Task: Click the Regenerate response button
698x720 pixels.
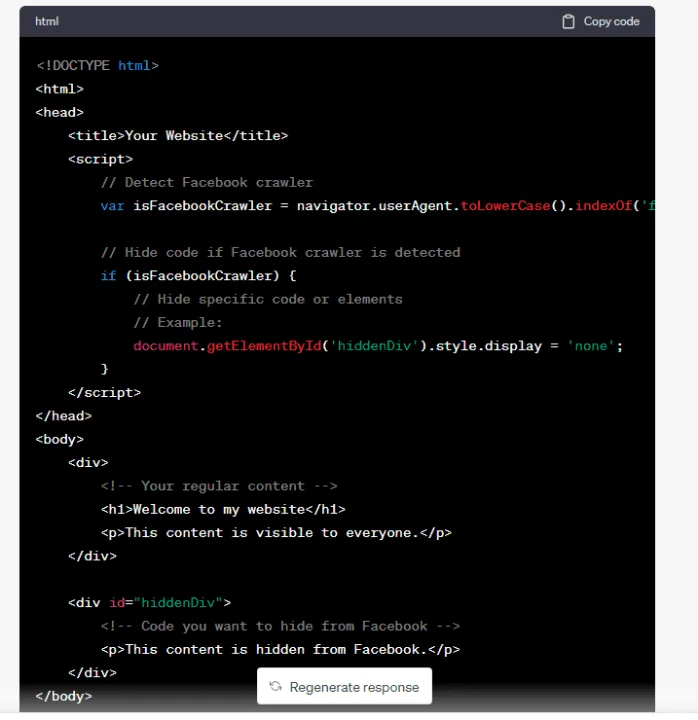Action: (x=344, y=686)
